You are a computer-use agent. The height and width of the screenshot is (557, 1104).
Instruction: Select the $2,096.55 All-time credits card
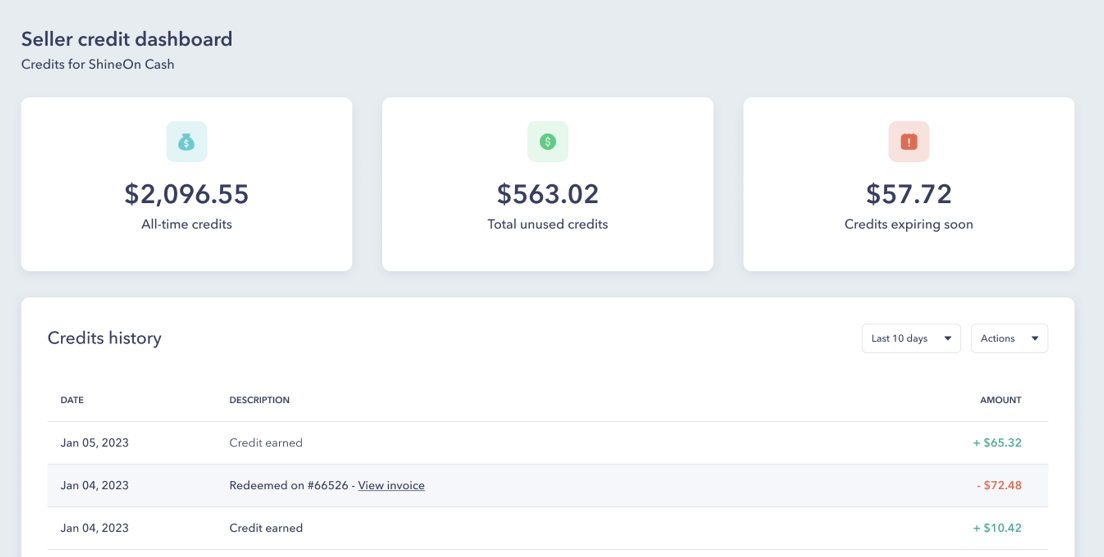tap(187, 184)
